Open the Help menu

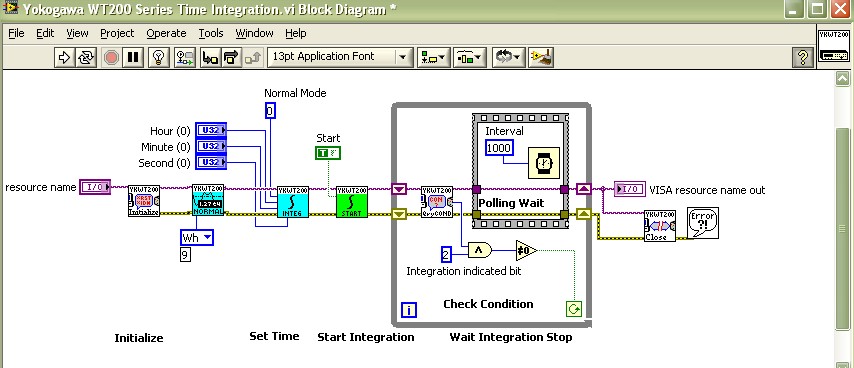pyautogui.click(x=296, y=33)
